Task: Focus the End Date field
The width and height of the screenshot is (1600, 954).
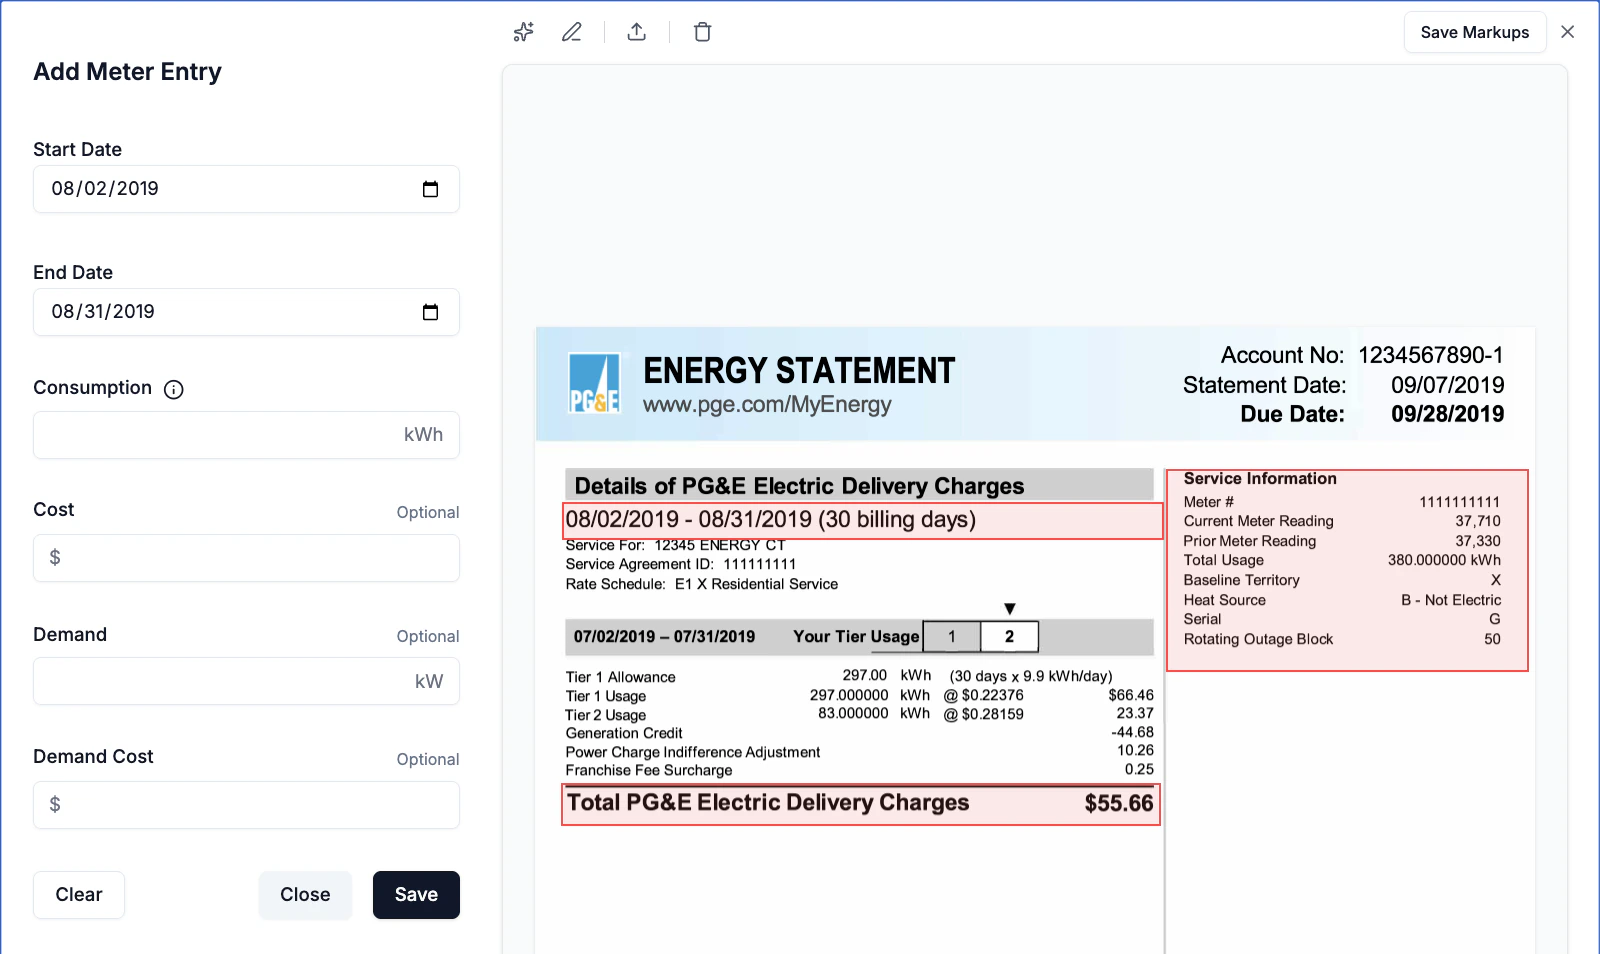Action: [x=246, y=312]
